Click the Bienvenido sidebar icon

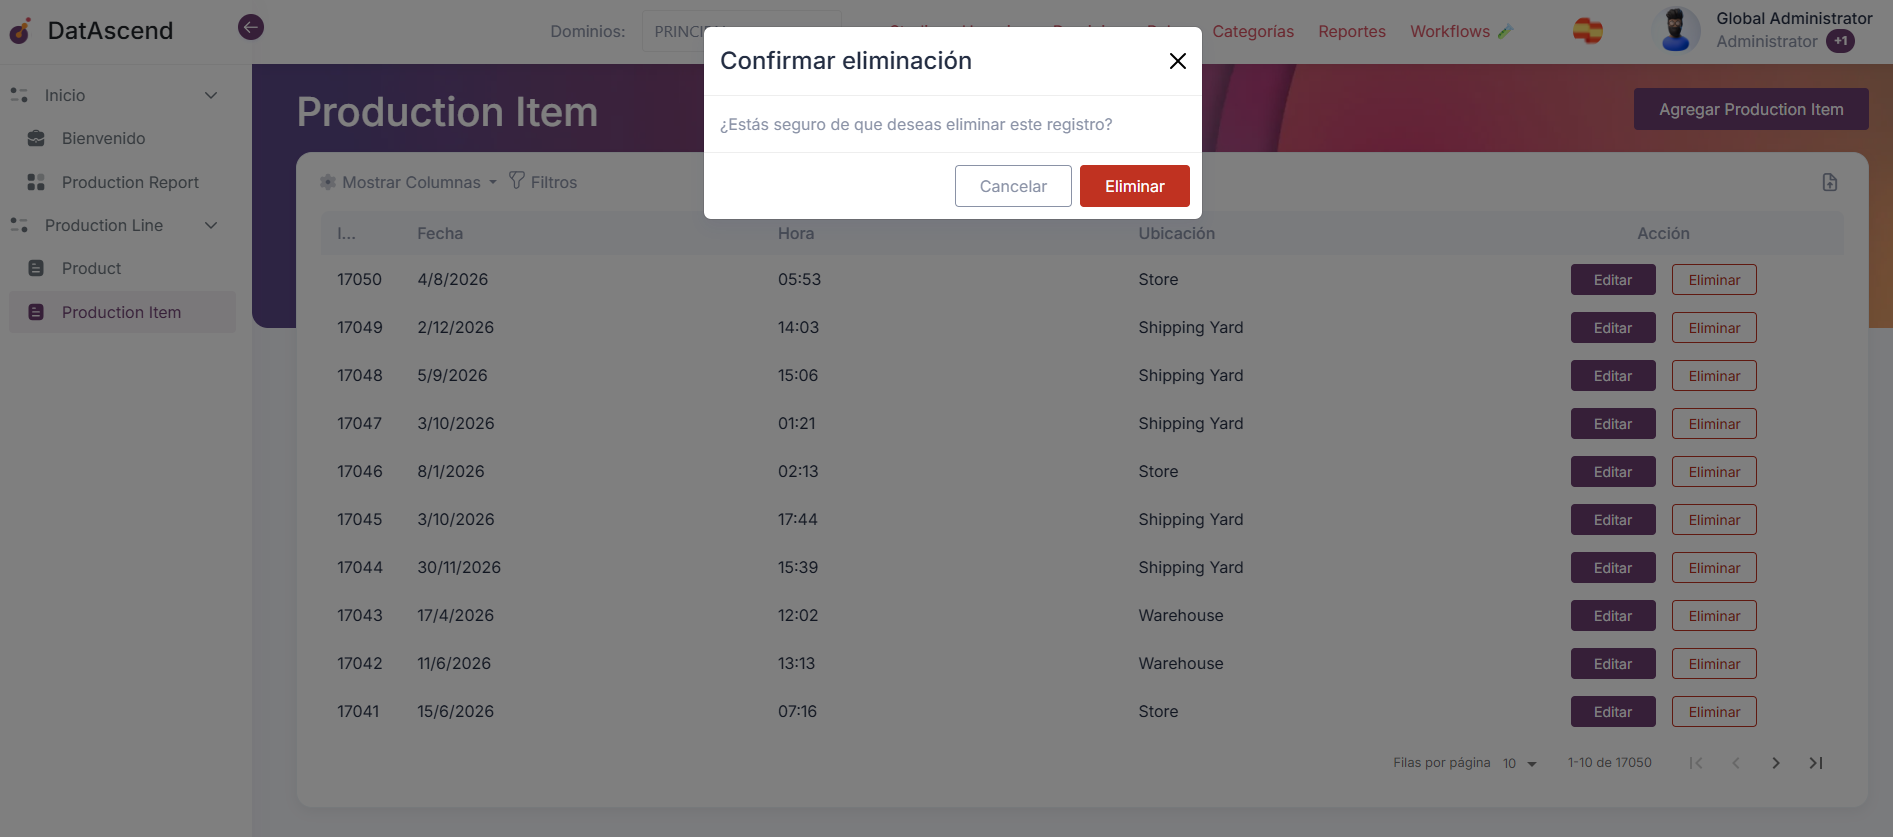pos(36,138)
